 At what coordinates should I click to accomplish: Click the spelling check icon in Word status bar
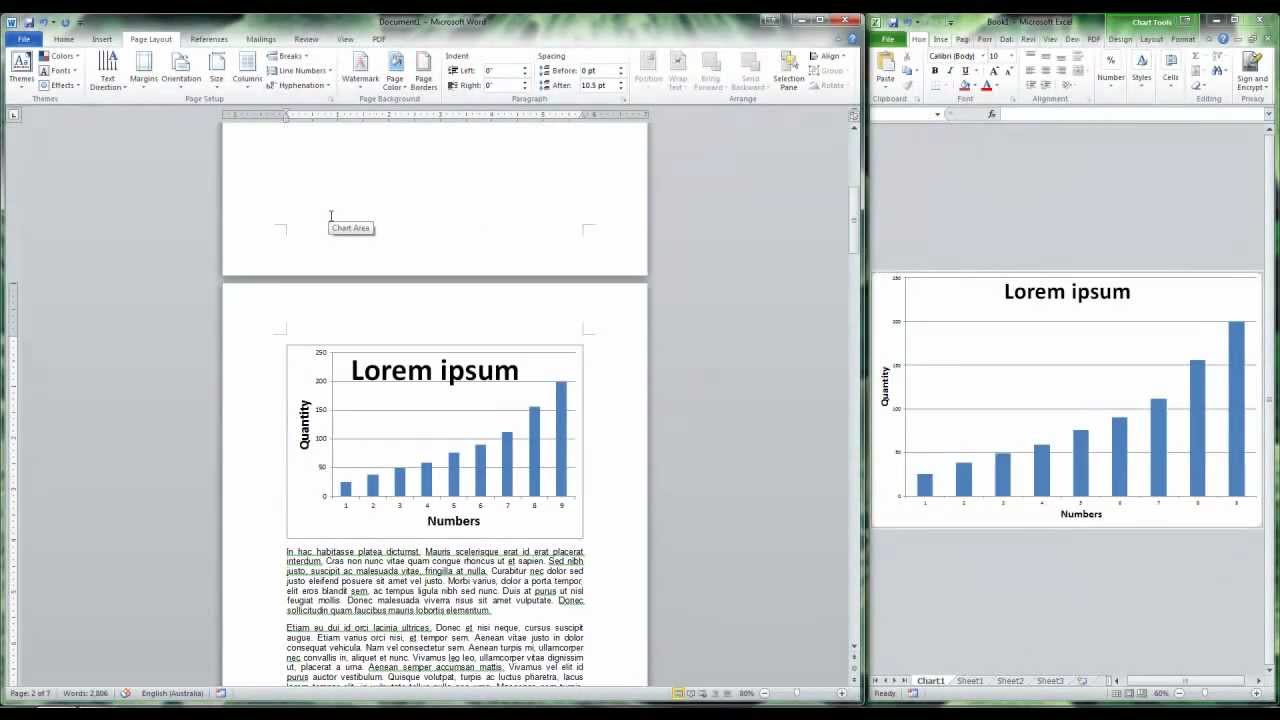(x=125, y=693)
